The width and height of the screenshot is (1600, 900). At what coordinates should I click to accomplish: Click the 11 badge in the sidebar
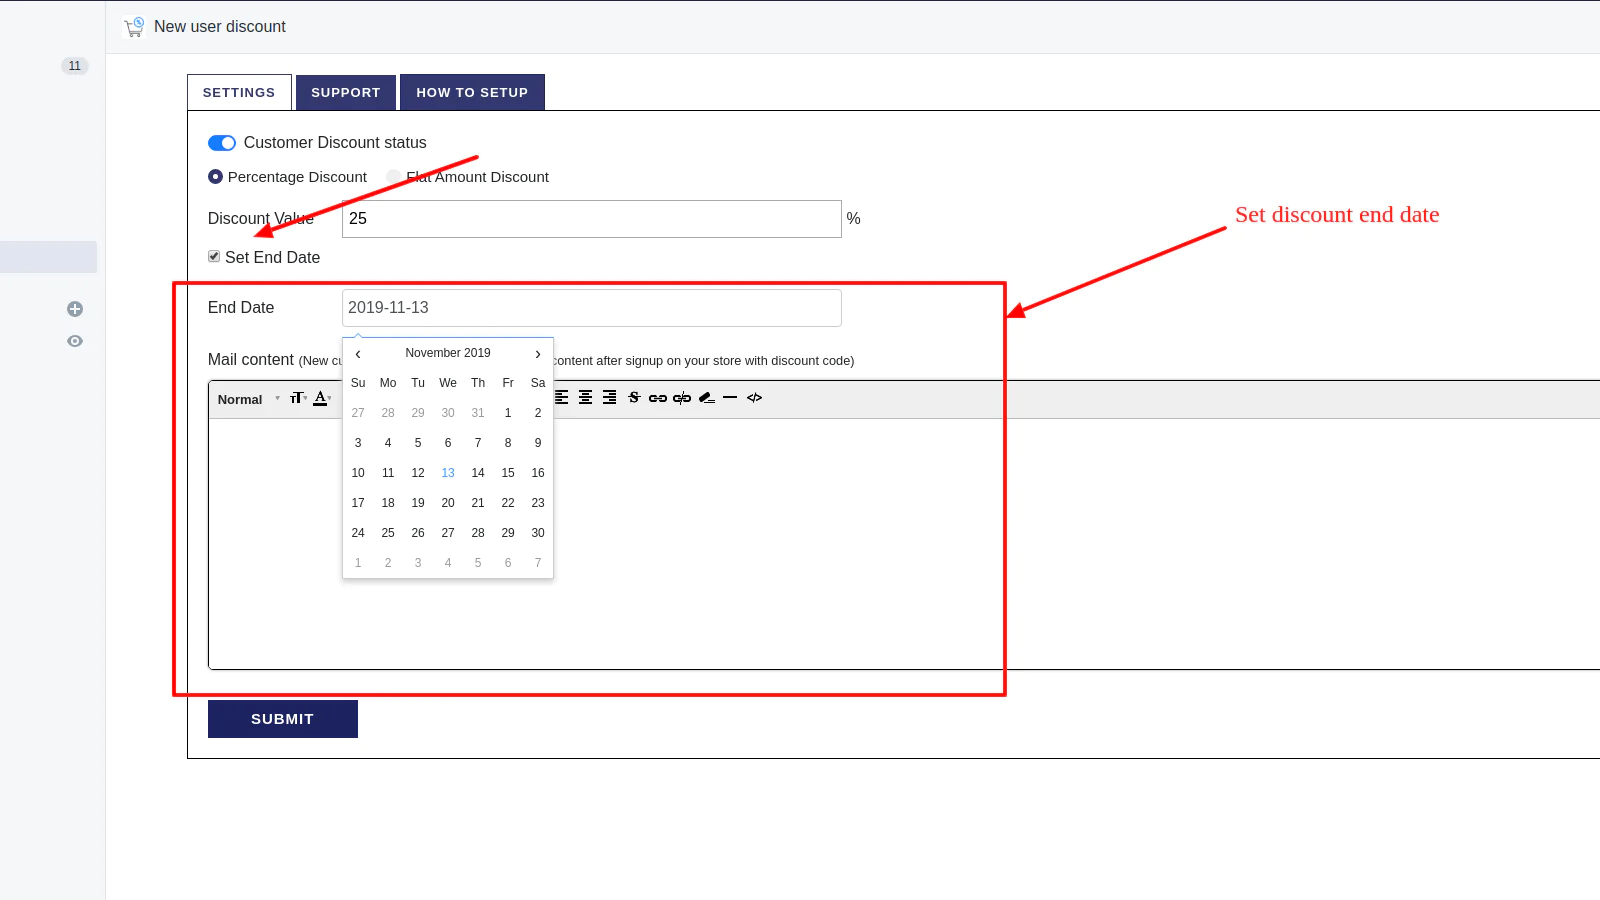click(75, 66)
